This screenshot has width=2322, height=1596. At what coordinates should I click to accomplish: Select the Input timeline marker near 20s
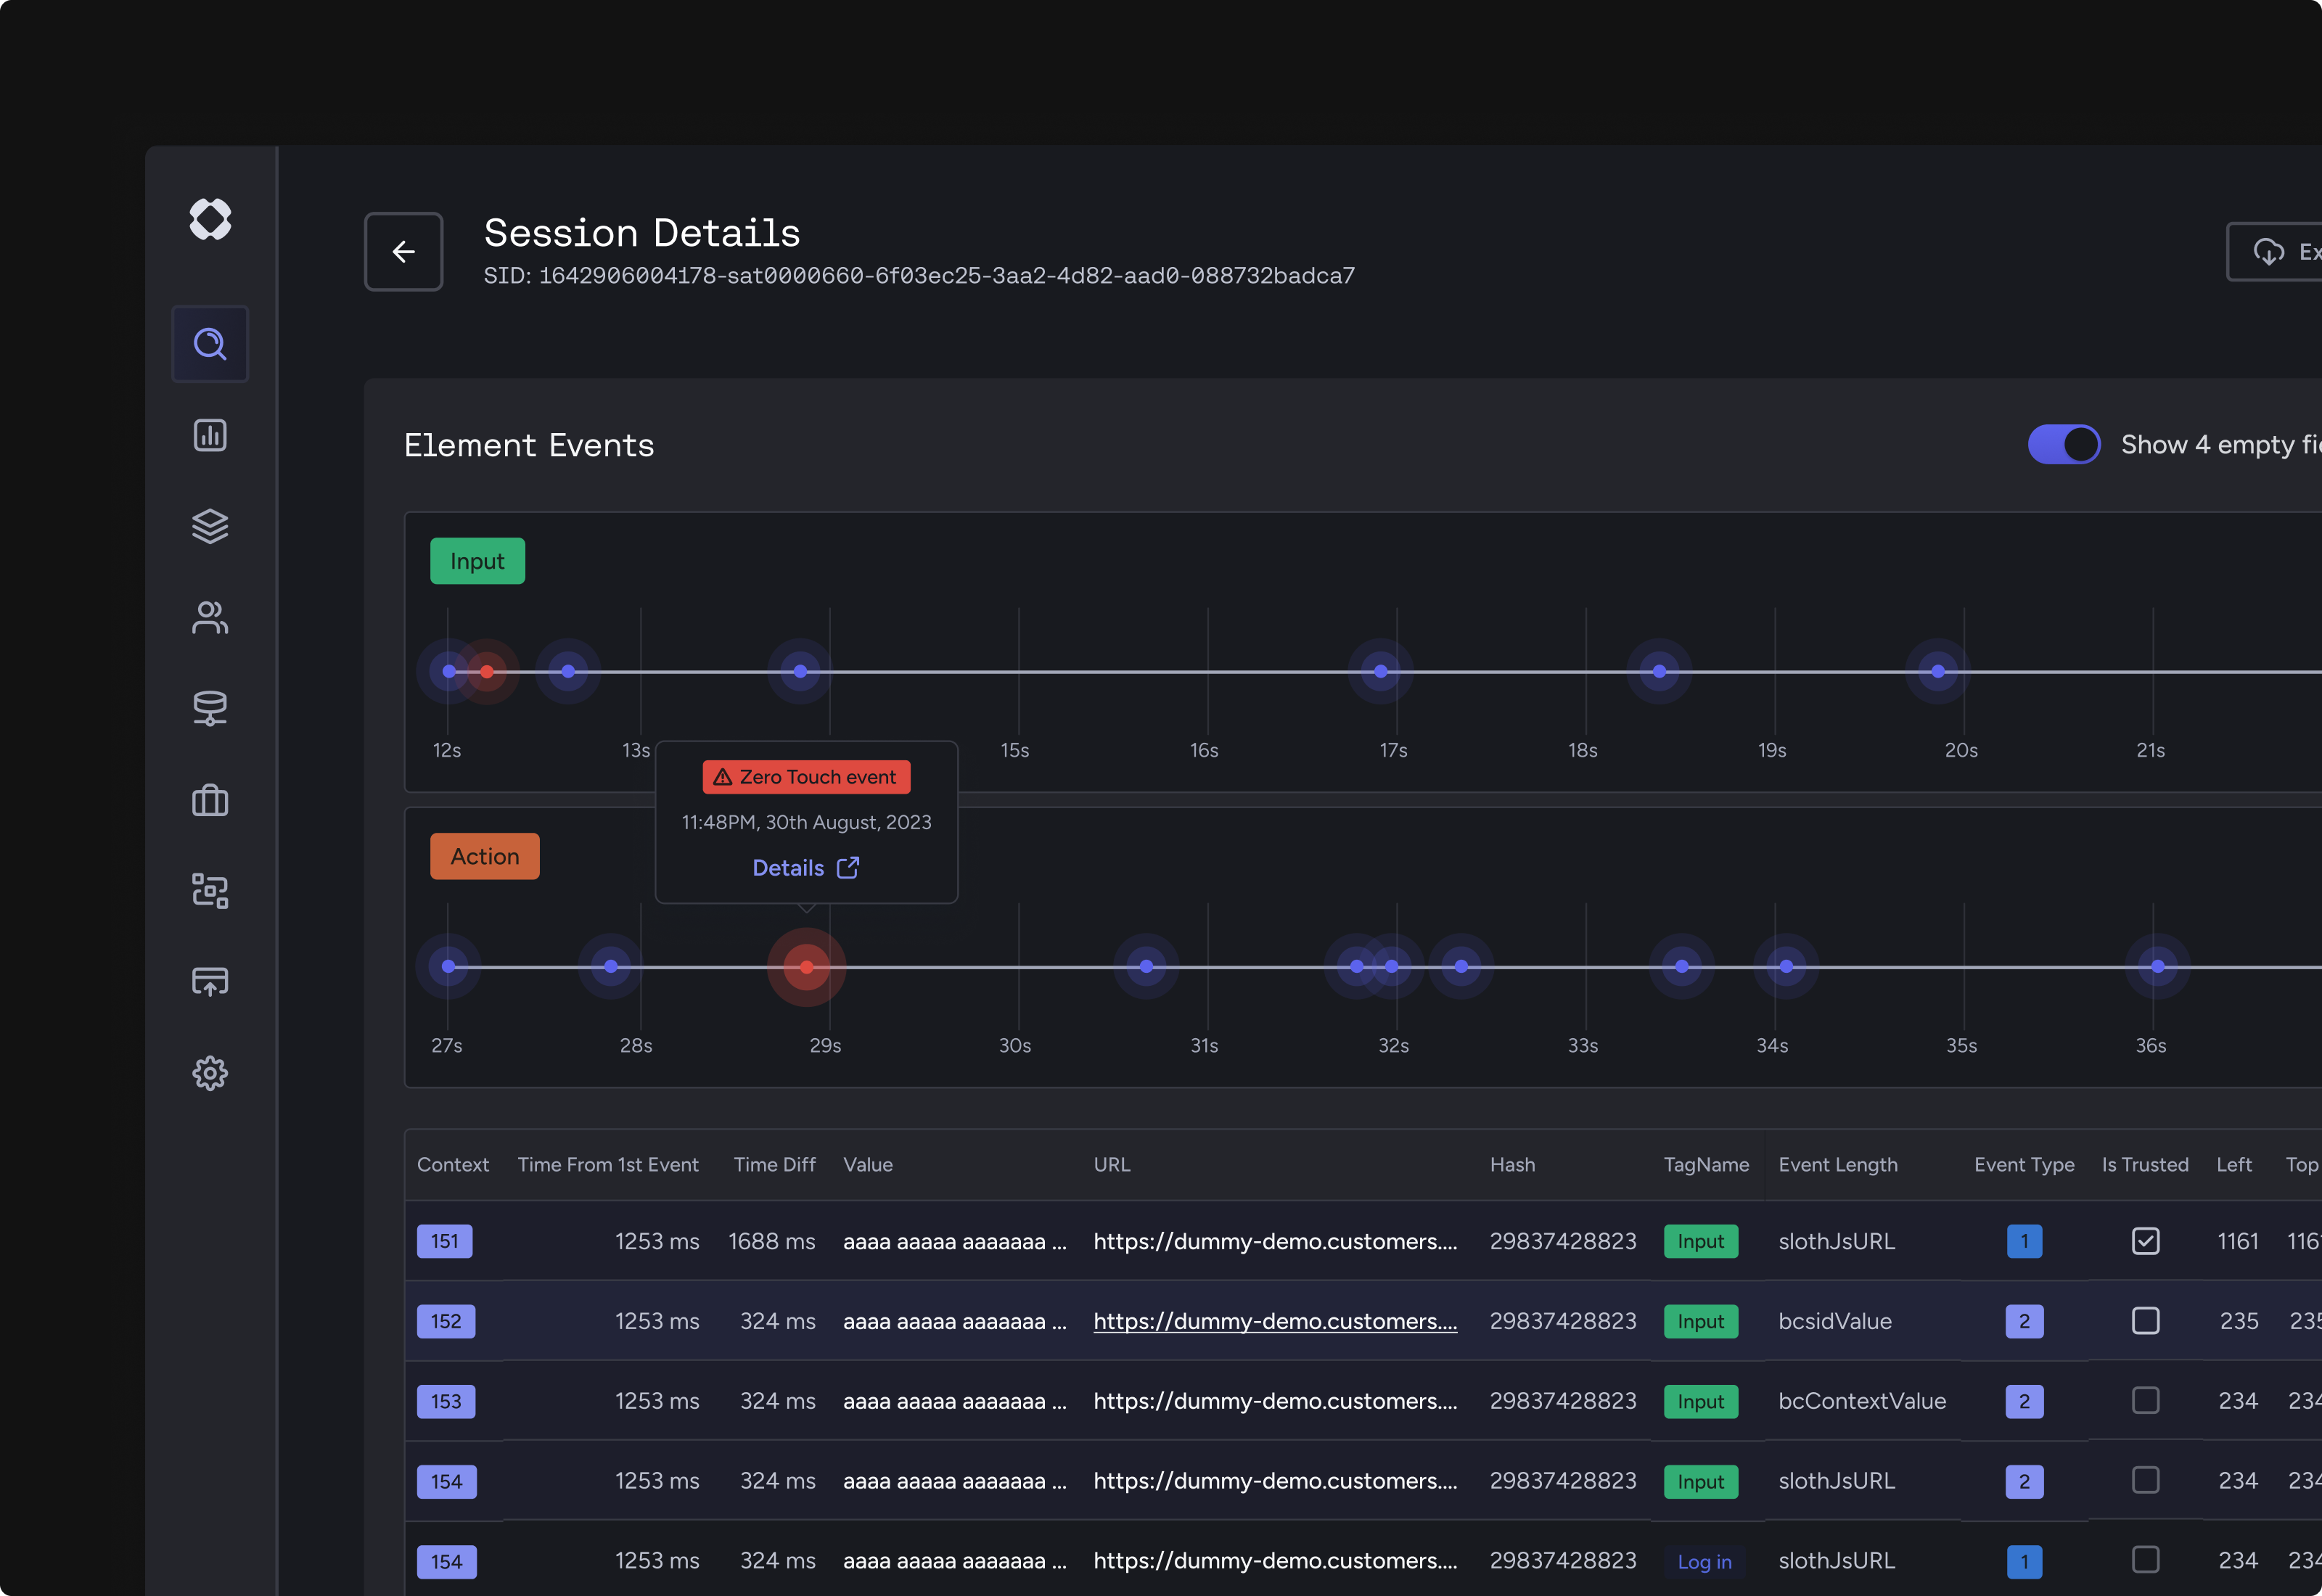1938,671
